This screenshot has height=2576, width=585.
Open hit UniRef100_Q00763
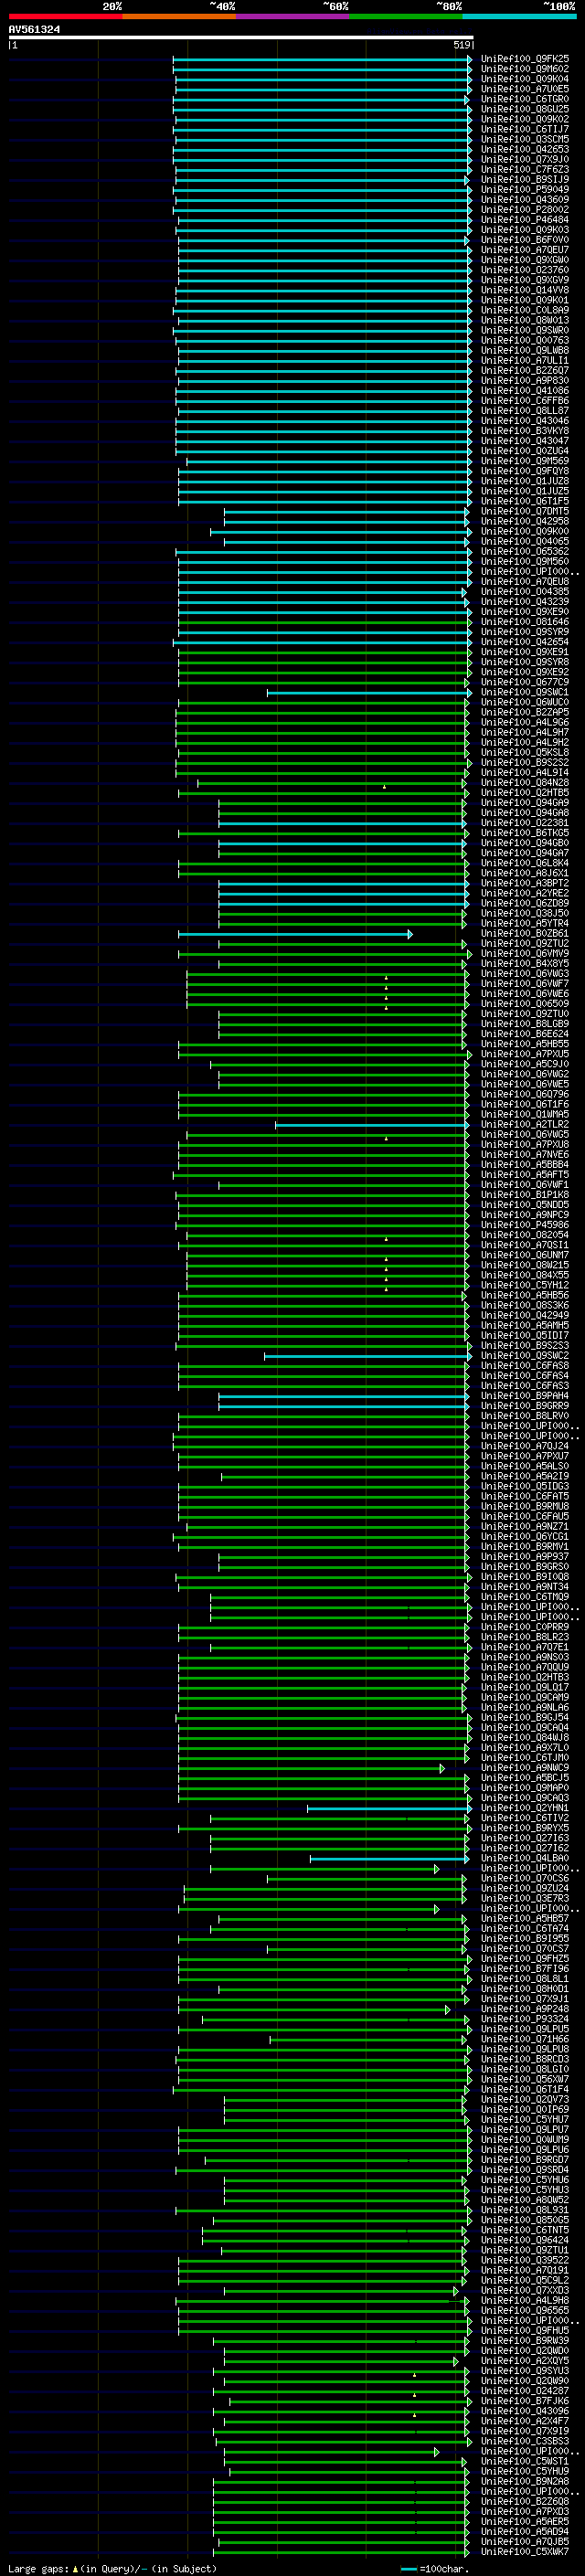tap(525, 340)
